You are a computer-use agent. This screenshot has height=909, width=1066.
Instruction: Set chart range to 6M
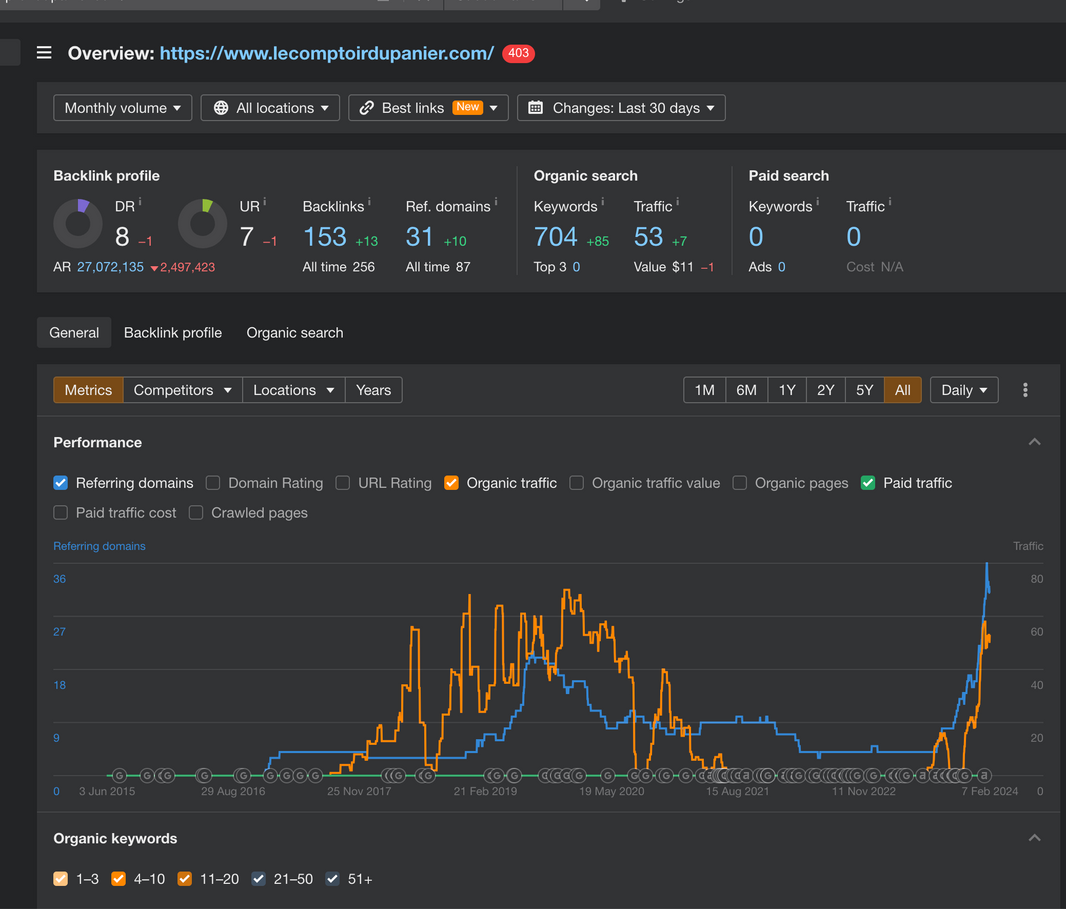click(746, 390)
